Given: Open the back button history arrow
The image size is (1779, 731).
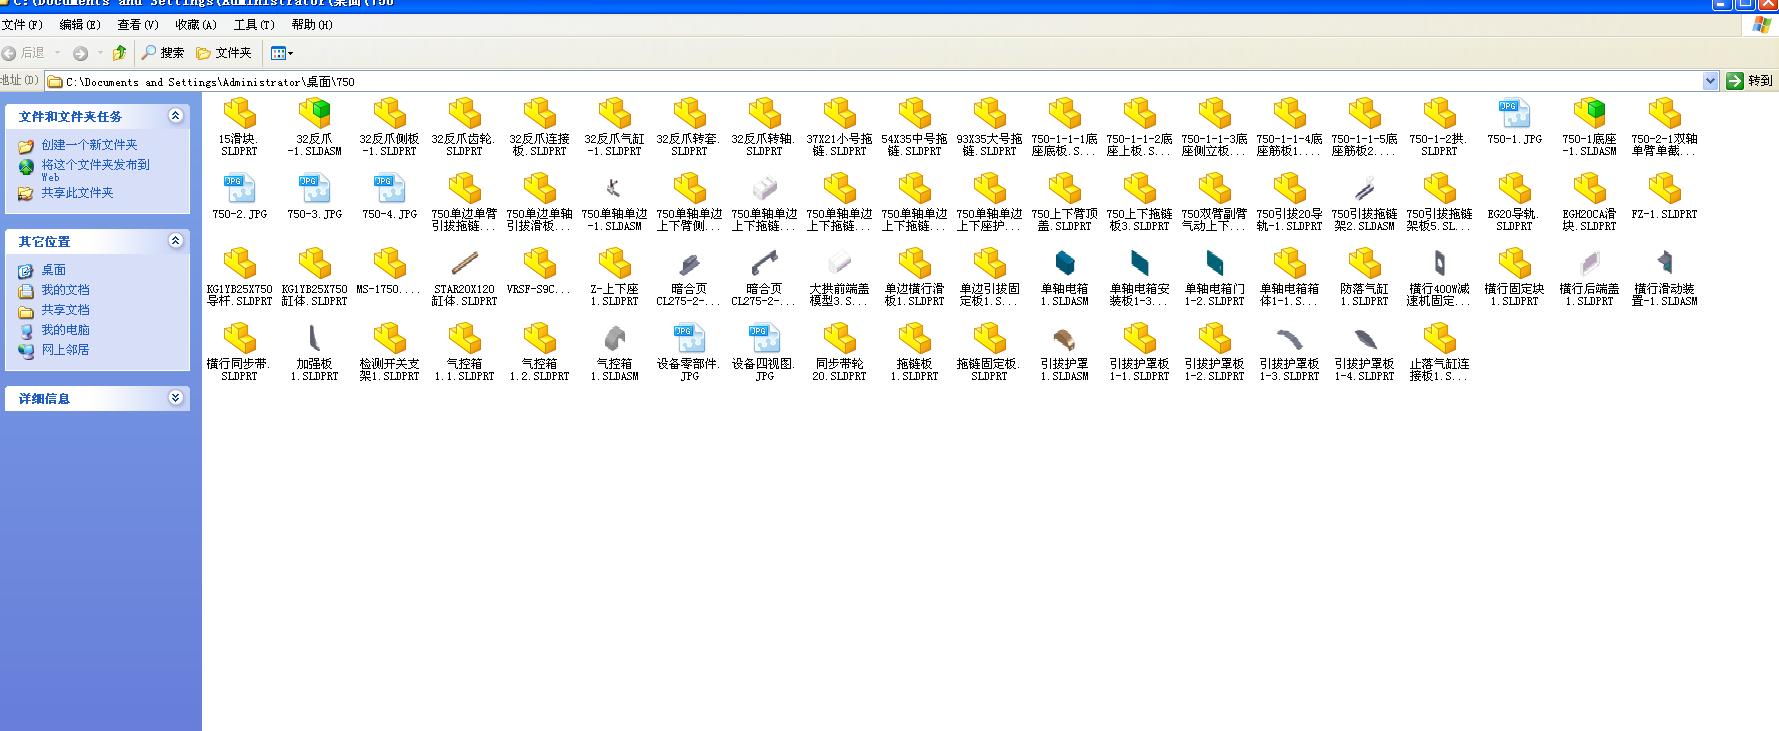Looking at the screenshot, I should pyautogui.click(x=57, y=52).
